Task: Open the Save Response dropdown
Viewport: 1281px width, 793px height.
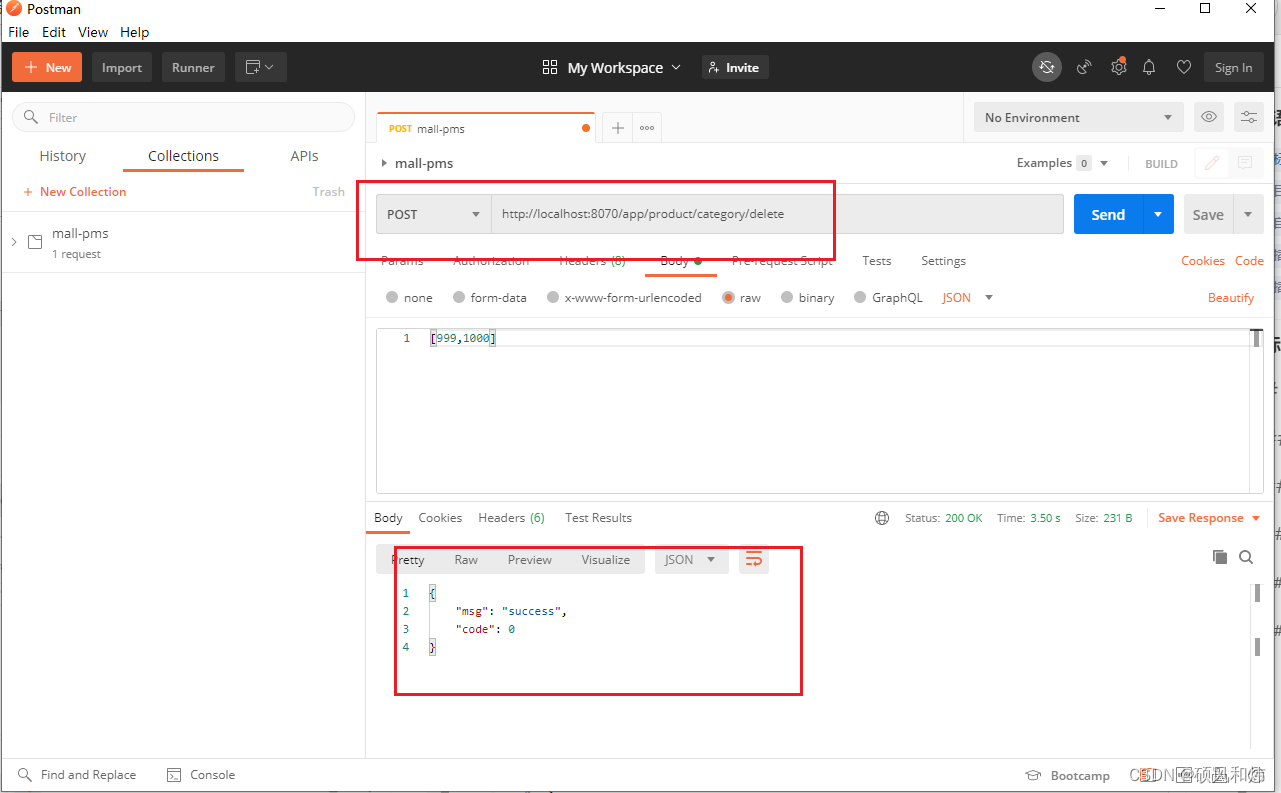Action: [1208, 518]
